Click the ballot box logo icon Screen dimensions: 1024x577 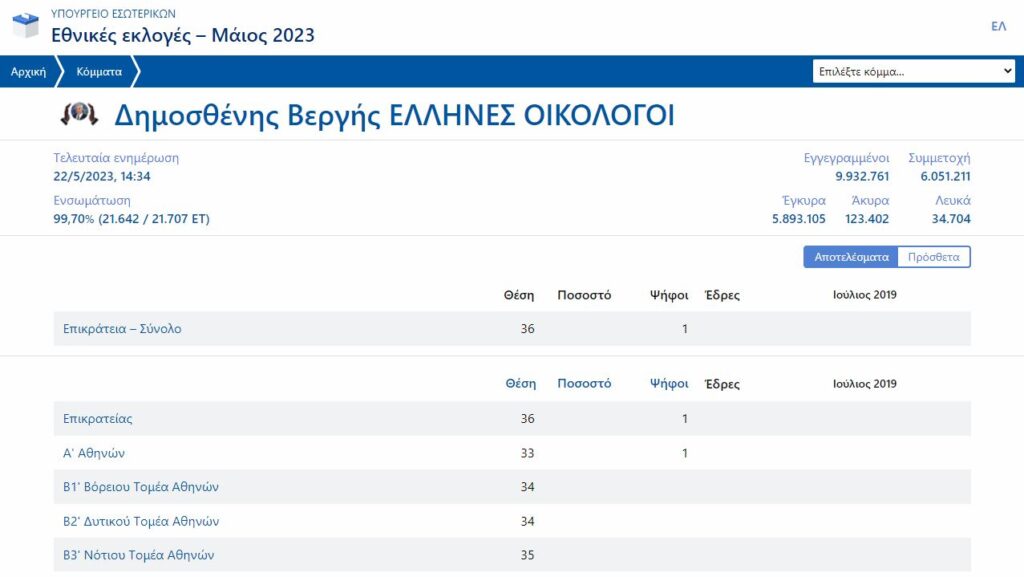pyautogui.click(x=25, y=26)
